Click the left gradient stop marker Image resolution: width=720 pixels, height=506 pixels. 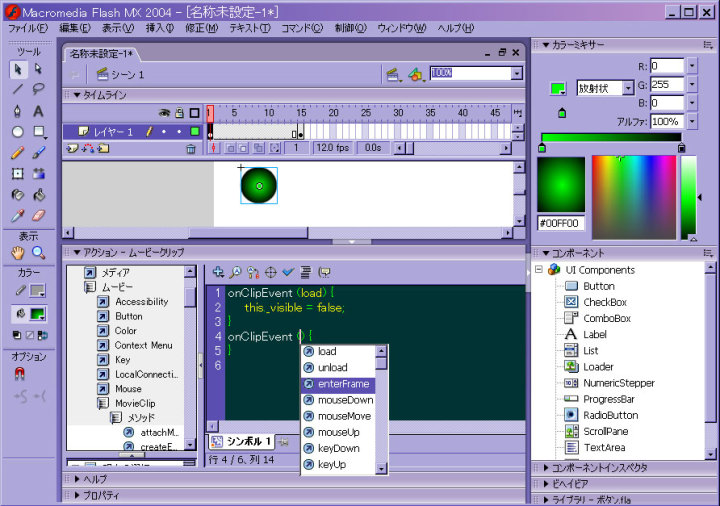[x=542, y=148]
